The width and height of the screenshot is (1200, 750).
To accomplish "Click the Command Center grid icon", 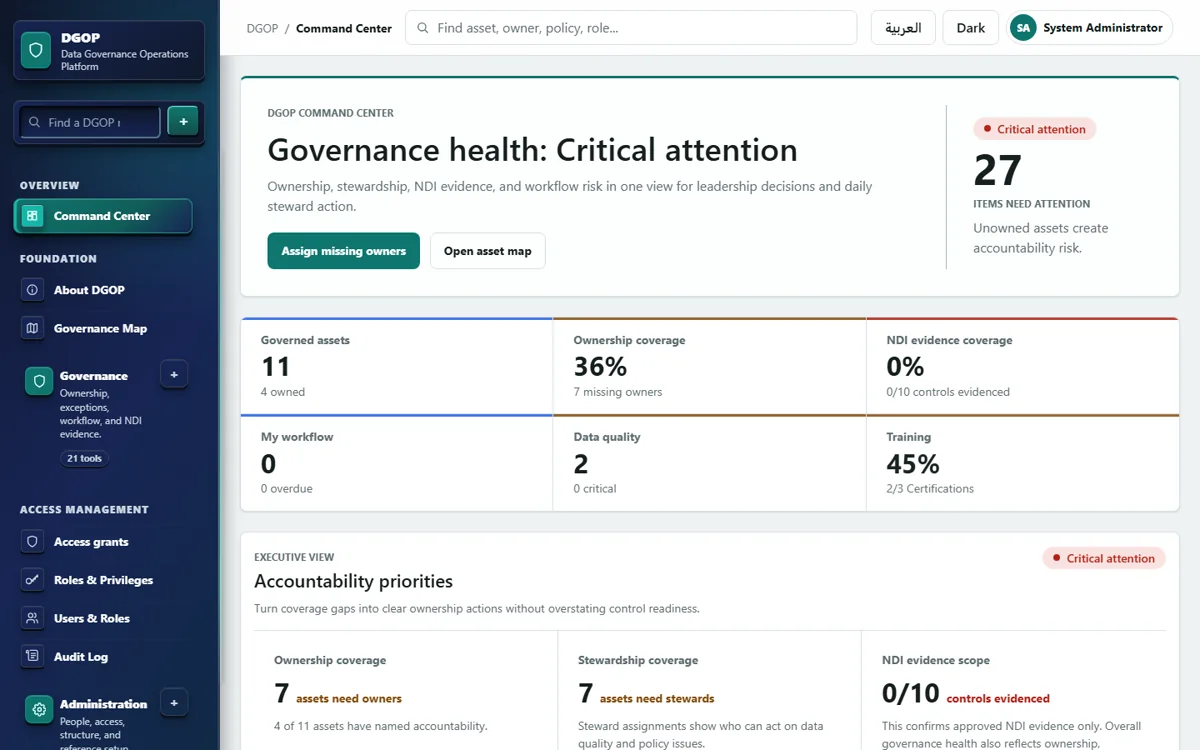I will pos(32,216).
